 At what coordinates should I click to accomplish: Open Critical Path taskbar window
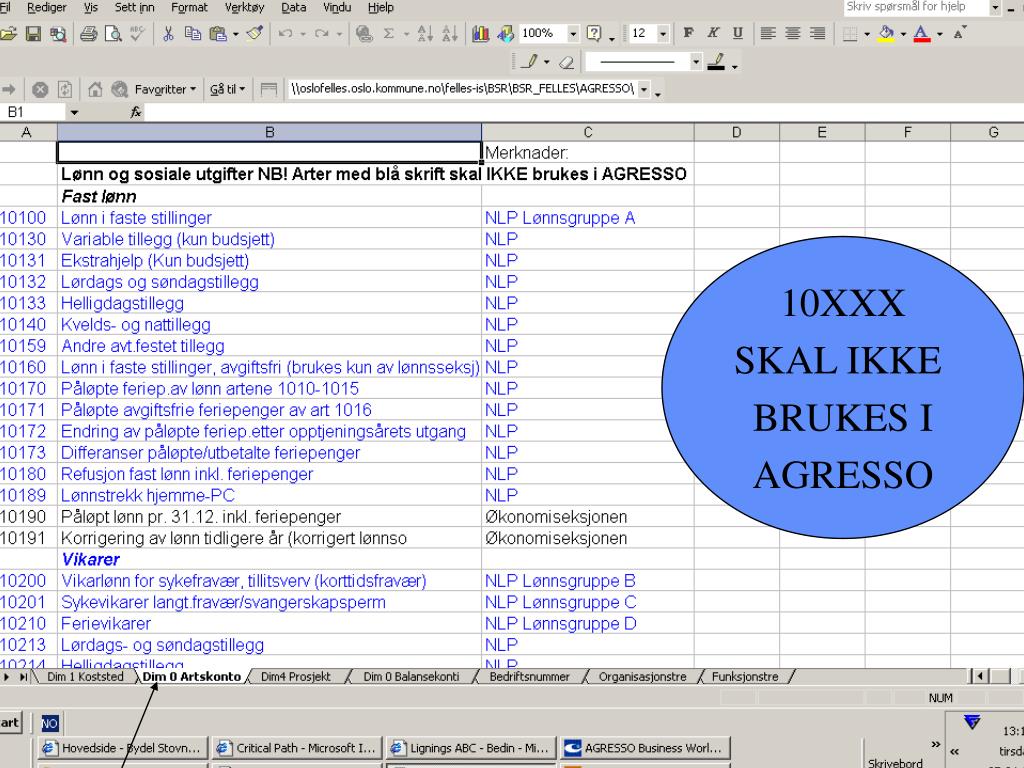pyautogui.click(x=296, y=748)
